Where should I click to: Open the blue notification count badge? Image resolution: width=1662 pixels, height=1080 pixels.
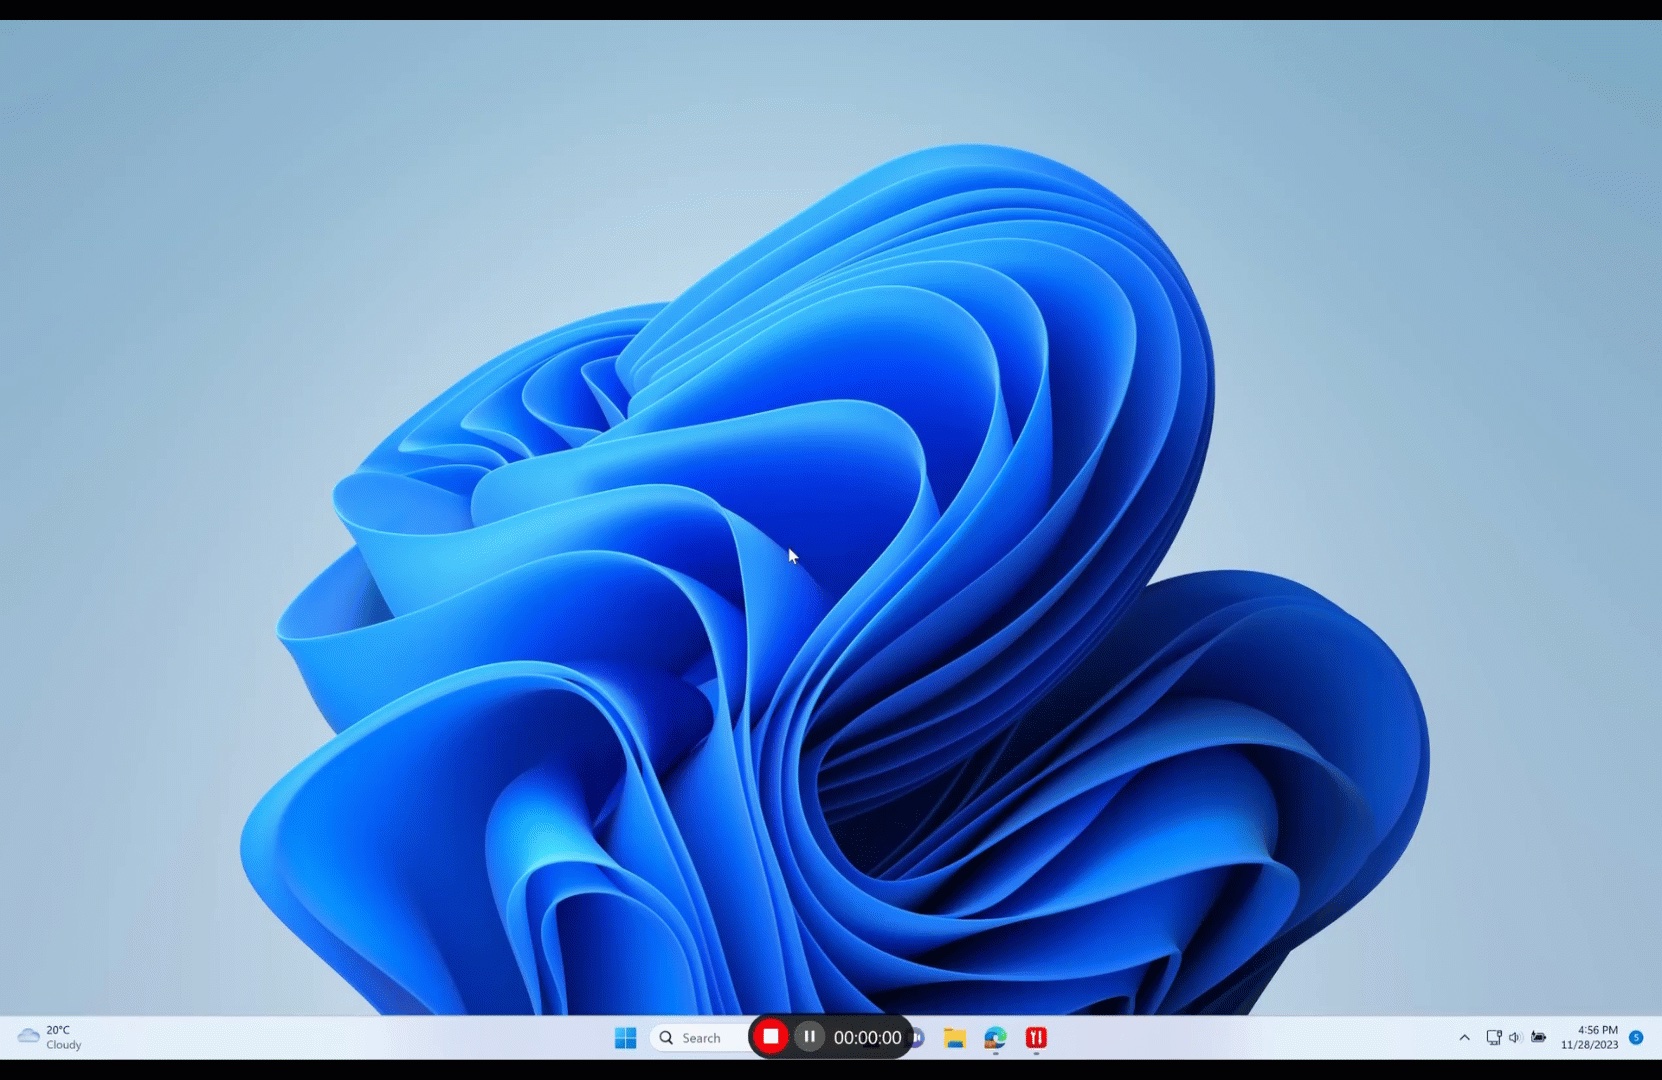pyautogui.click(x=1636, y=1038)
